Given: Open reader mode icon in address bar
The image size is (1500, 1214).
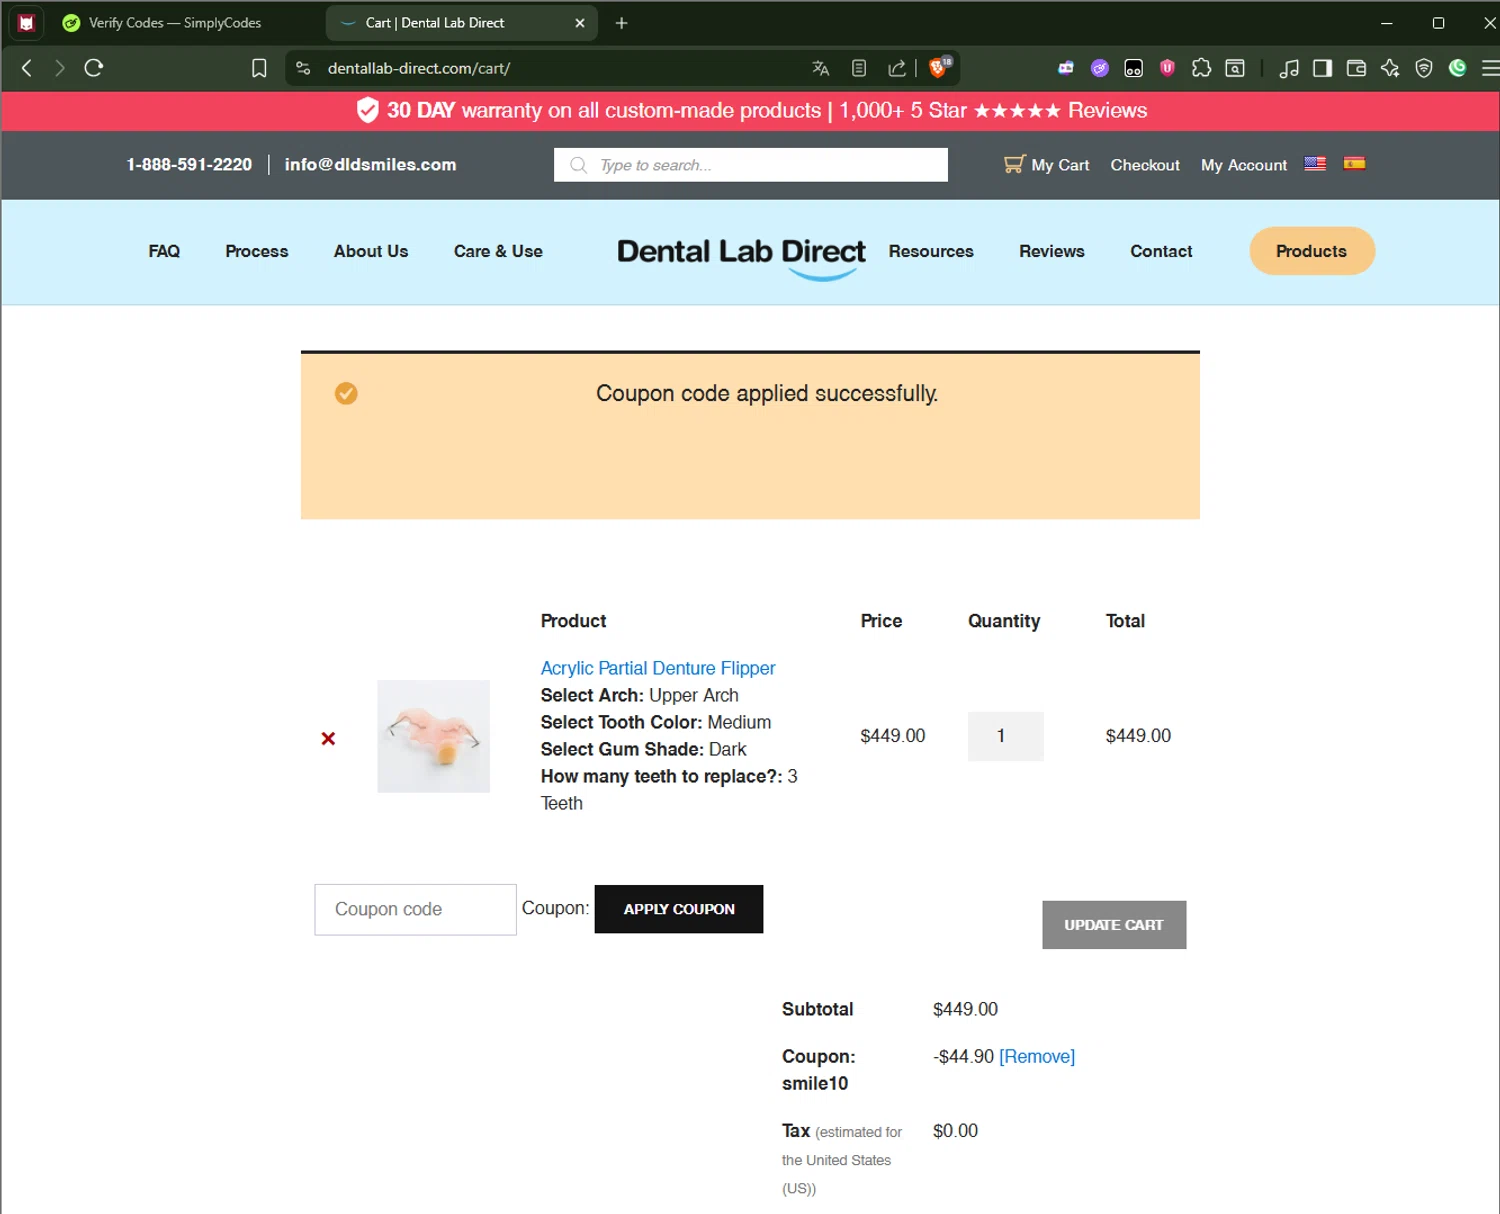Looking at the screenshot, I should click(859, 68).
